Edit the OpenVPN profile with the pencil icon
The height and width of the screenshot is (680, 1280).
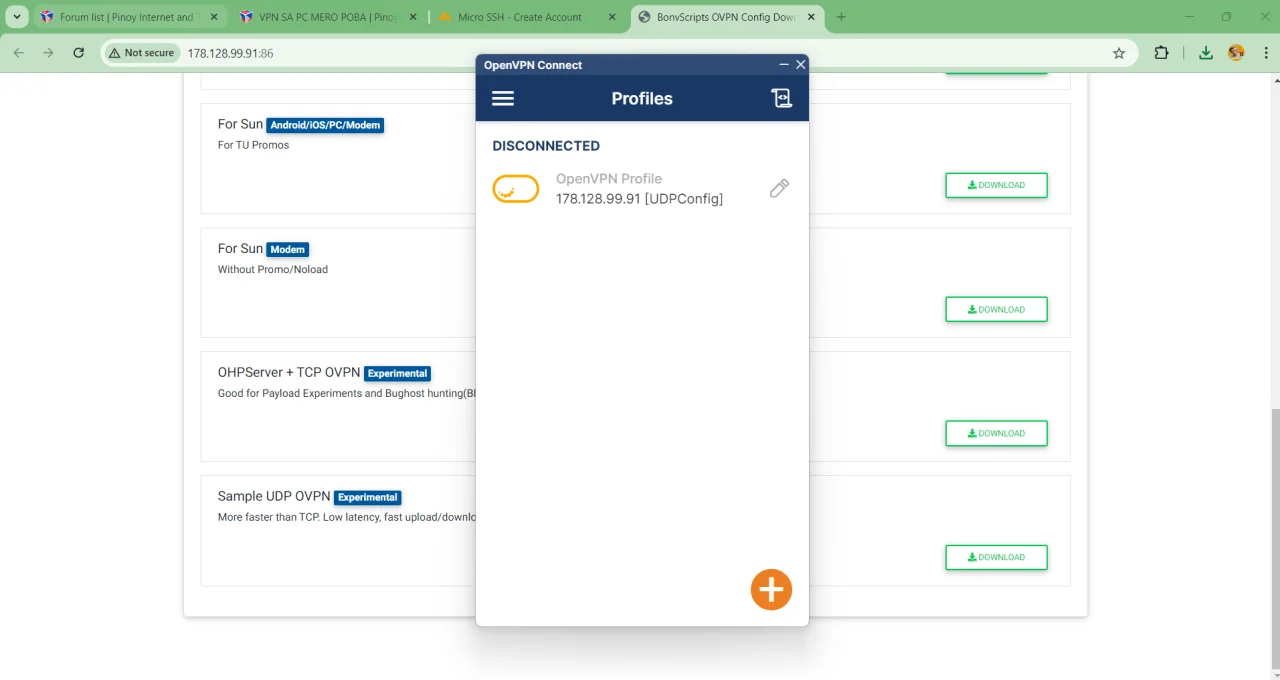pyautogui.click(x=779, y=188)
